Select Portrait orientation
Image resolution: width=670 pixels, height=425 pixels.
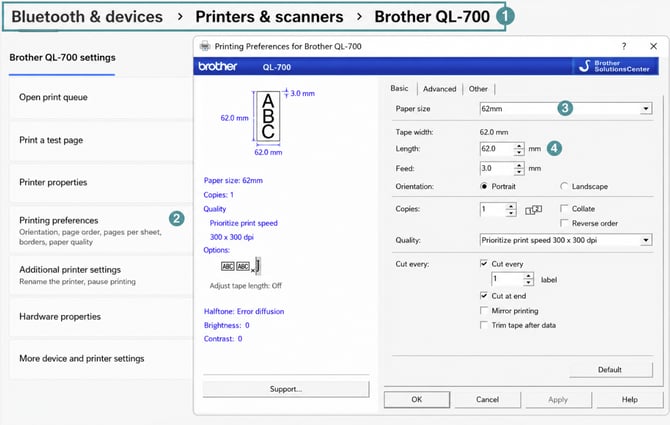484,186
